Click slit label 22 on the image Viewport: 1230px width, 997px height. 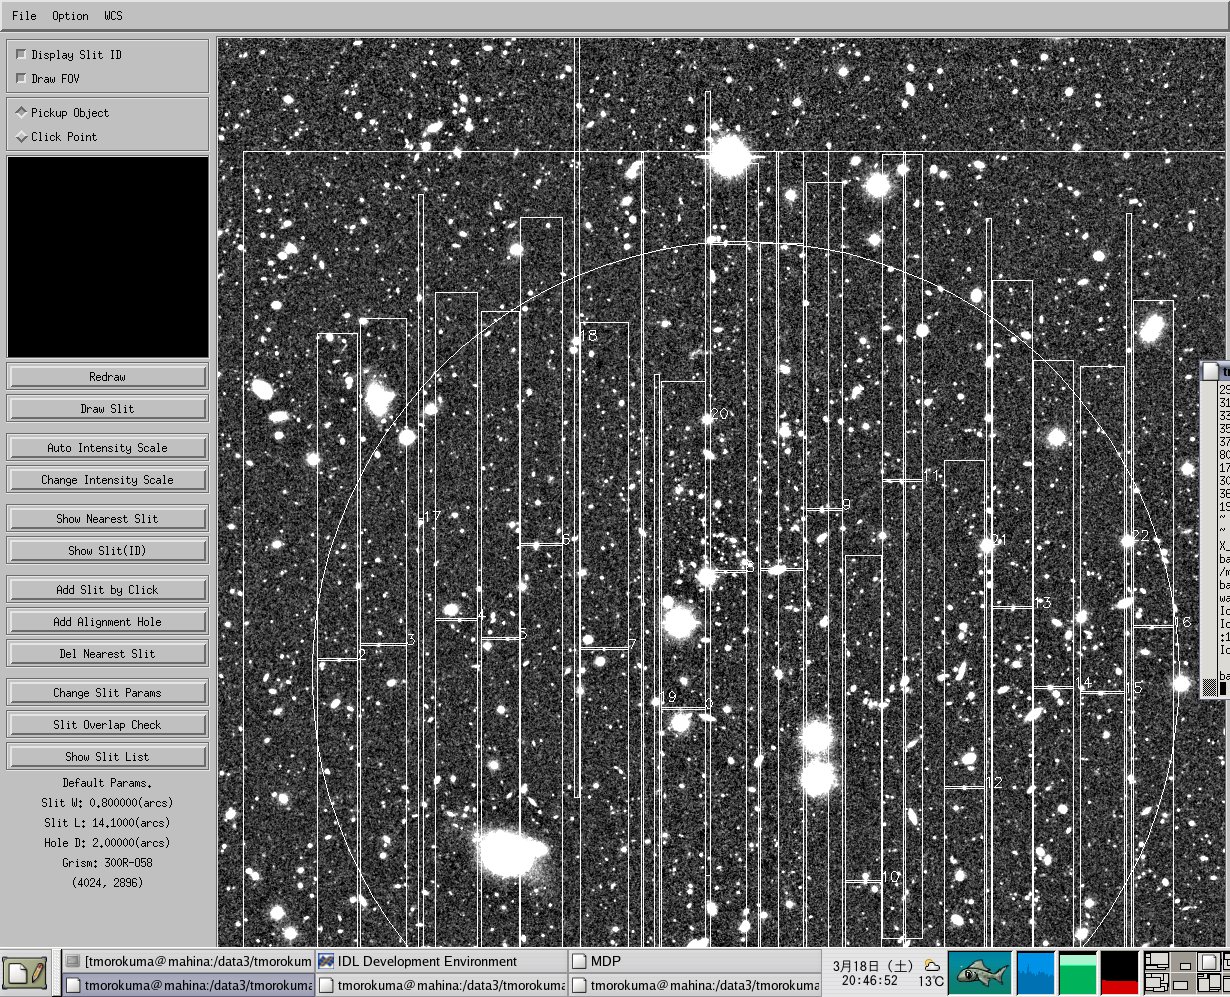click(x=1141, y=535)
